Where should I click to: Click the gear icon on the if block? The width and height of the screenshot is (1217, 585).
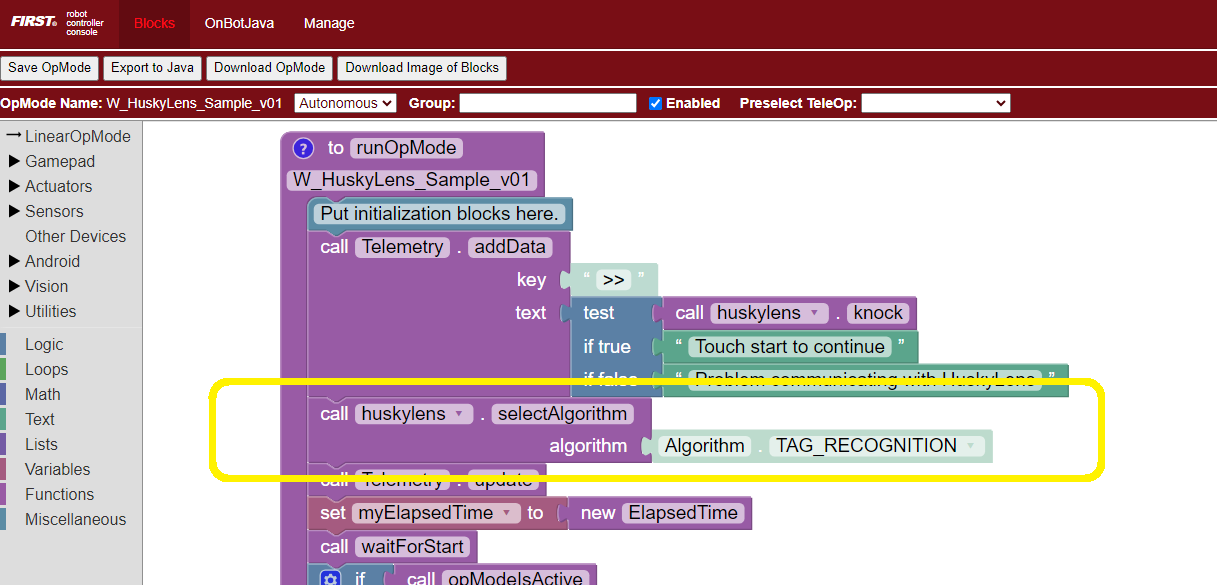(x=330, y=578)
